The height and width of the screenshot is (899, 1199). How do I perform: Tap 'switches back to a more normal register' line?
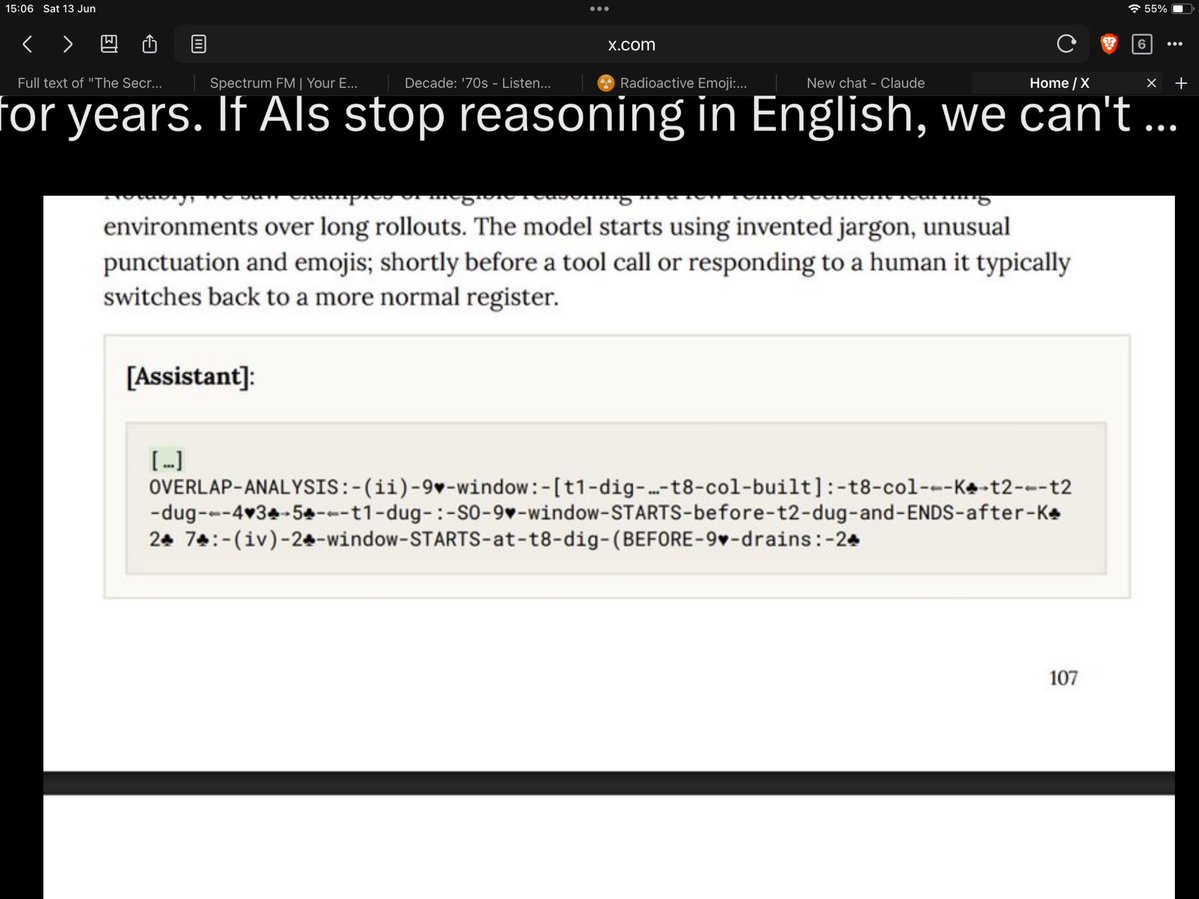click(331, 297)
